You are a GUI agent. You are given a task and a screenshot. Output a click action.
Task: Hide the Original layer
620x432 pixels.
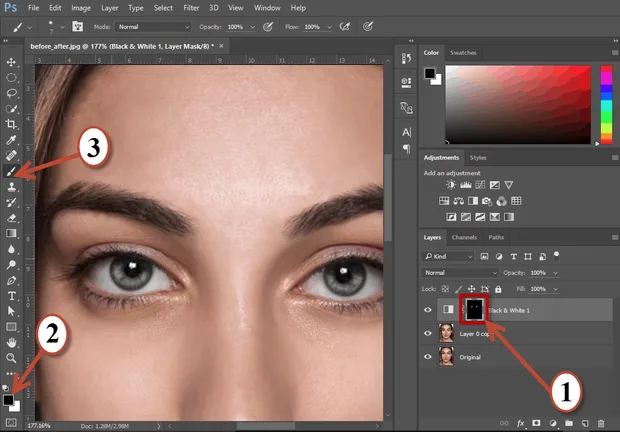(x=428, y=357)
